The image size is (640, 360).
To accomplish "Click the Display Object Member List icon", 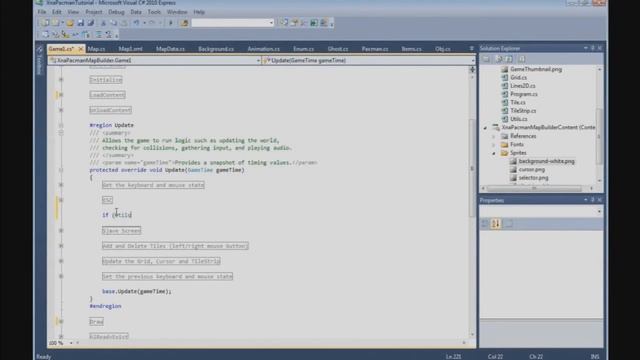I will click(45, 35).
